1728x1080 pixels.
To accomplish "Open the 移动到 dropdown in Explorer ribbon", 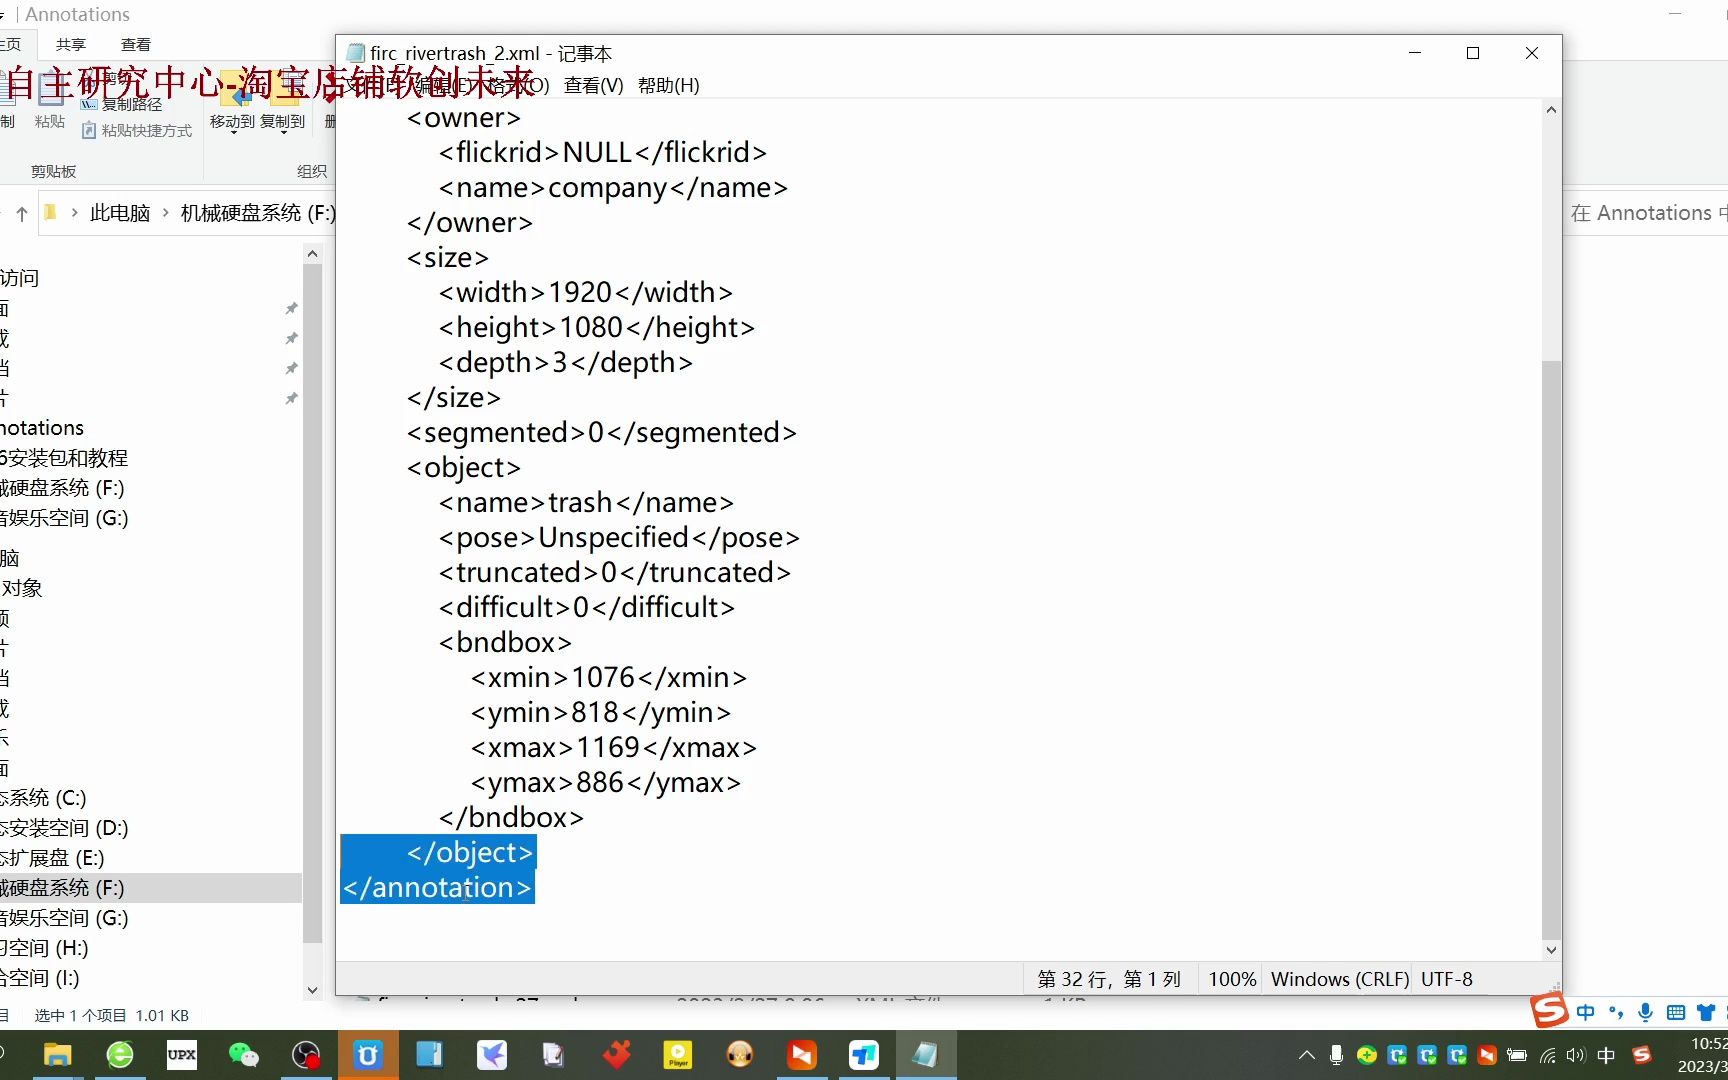I will 233,122.
